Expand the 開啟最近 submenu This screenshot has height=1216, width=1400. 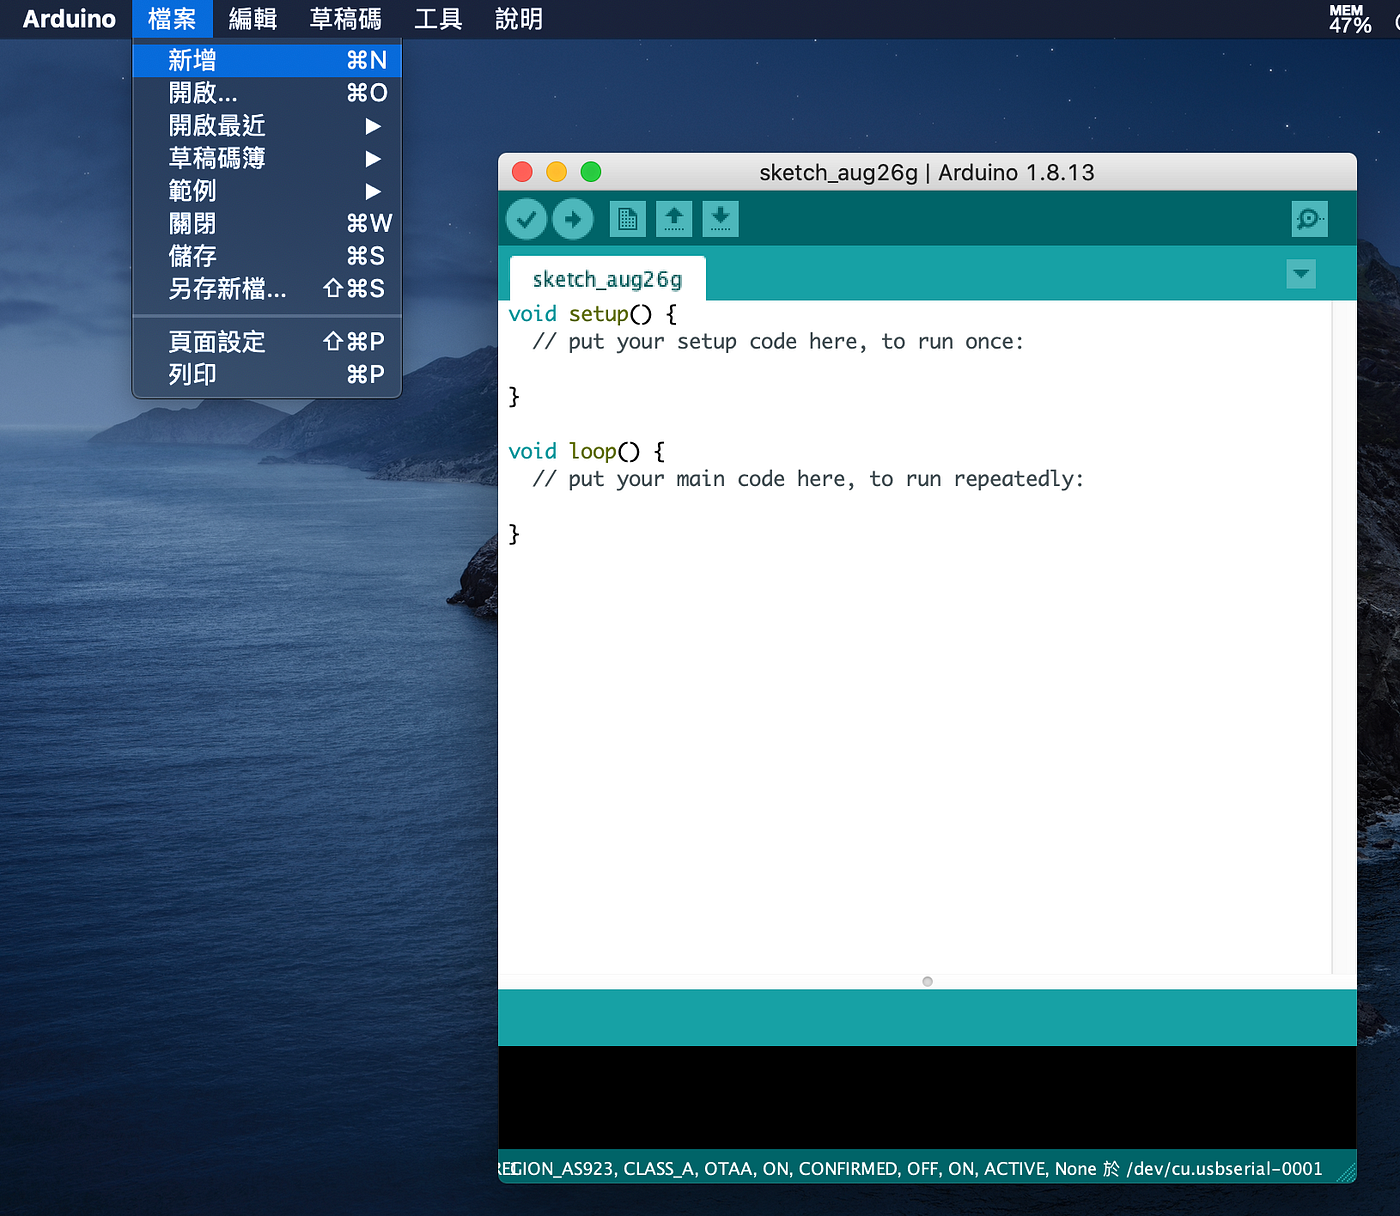pyautogui.click(x=218, y=125)
